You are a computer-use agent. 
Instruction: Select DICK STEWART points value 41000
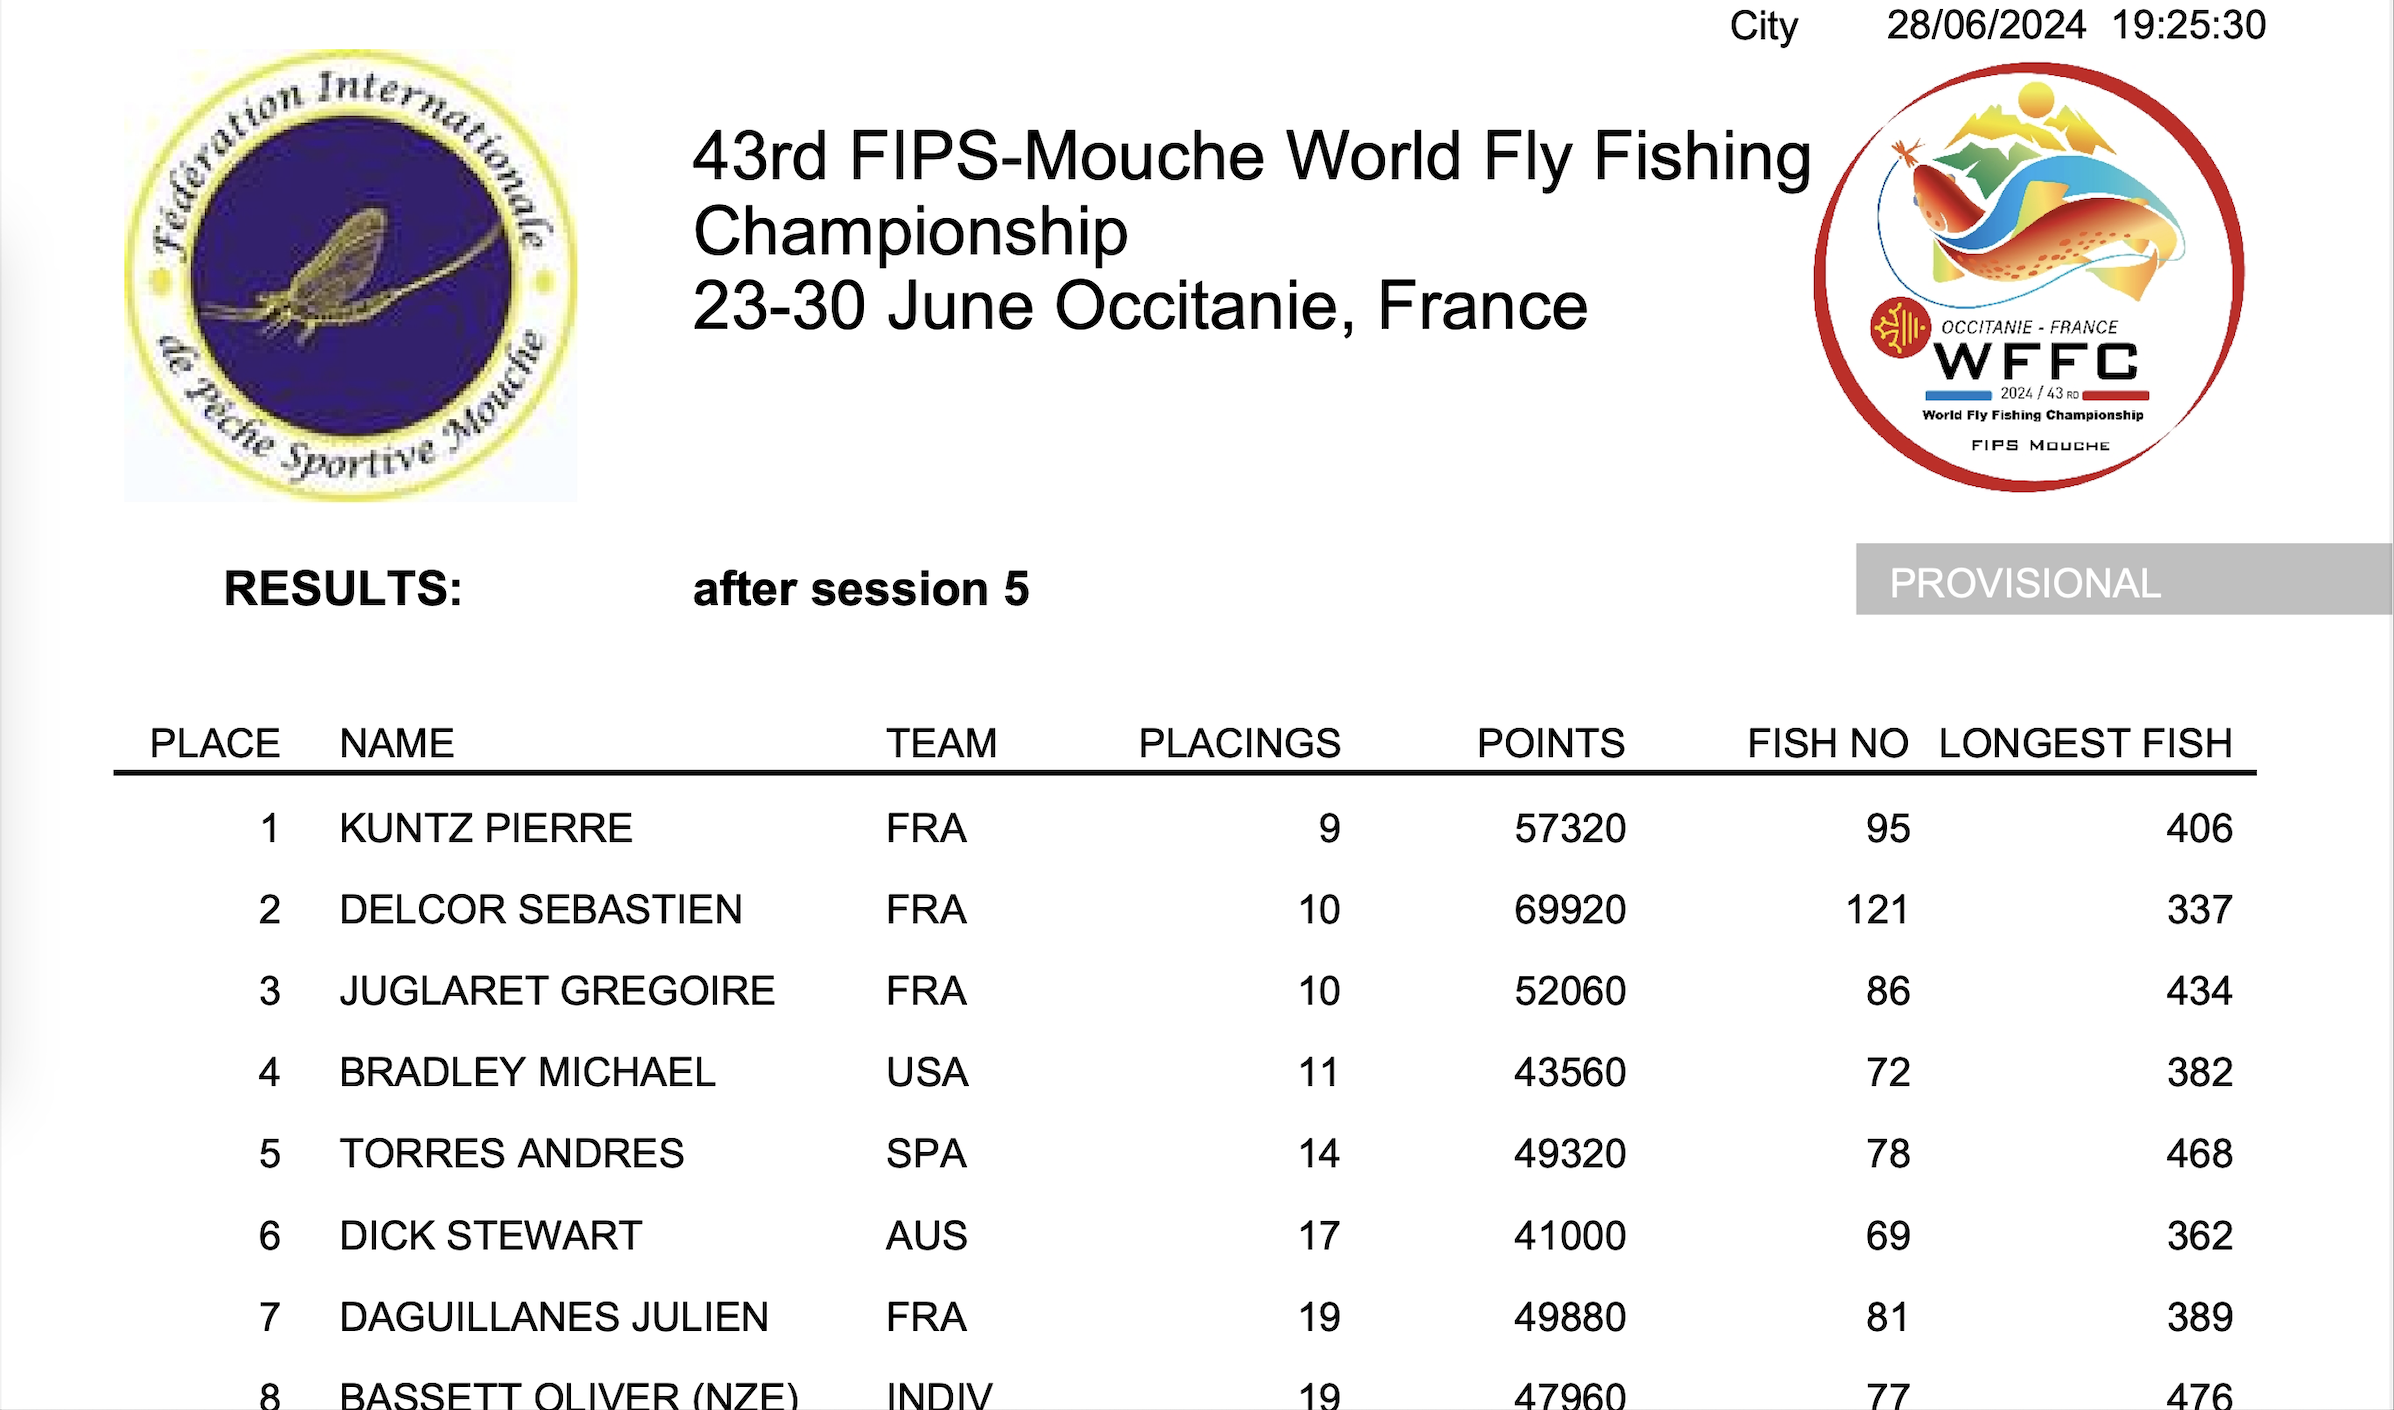click(x=1570, y=1236)
